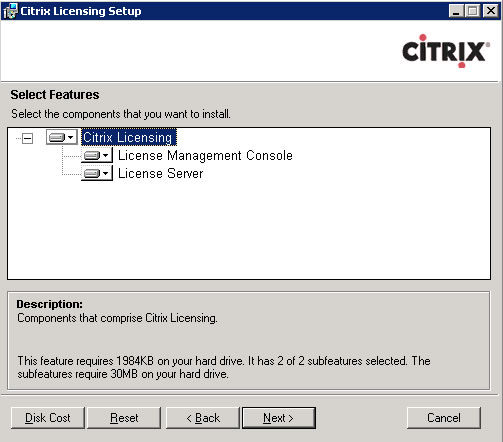Cancel the Citrix Licensing setup

pos(444,418)
